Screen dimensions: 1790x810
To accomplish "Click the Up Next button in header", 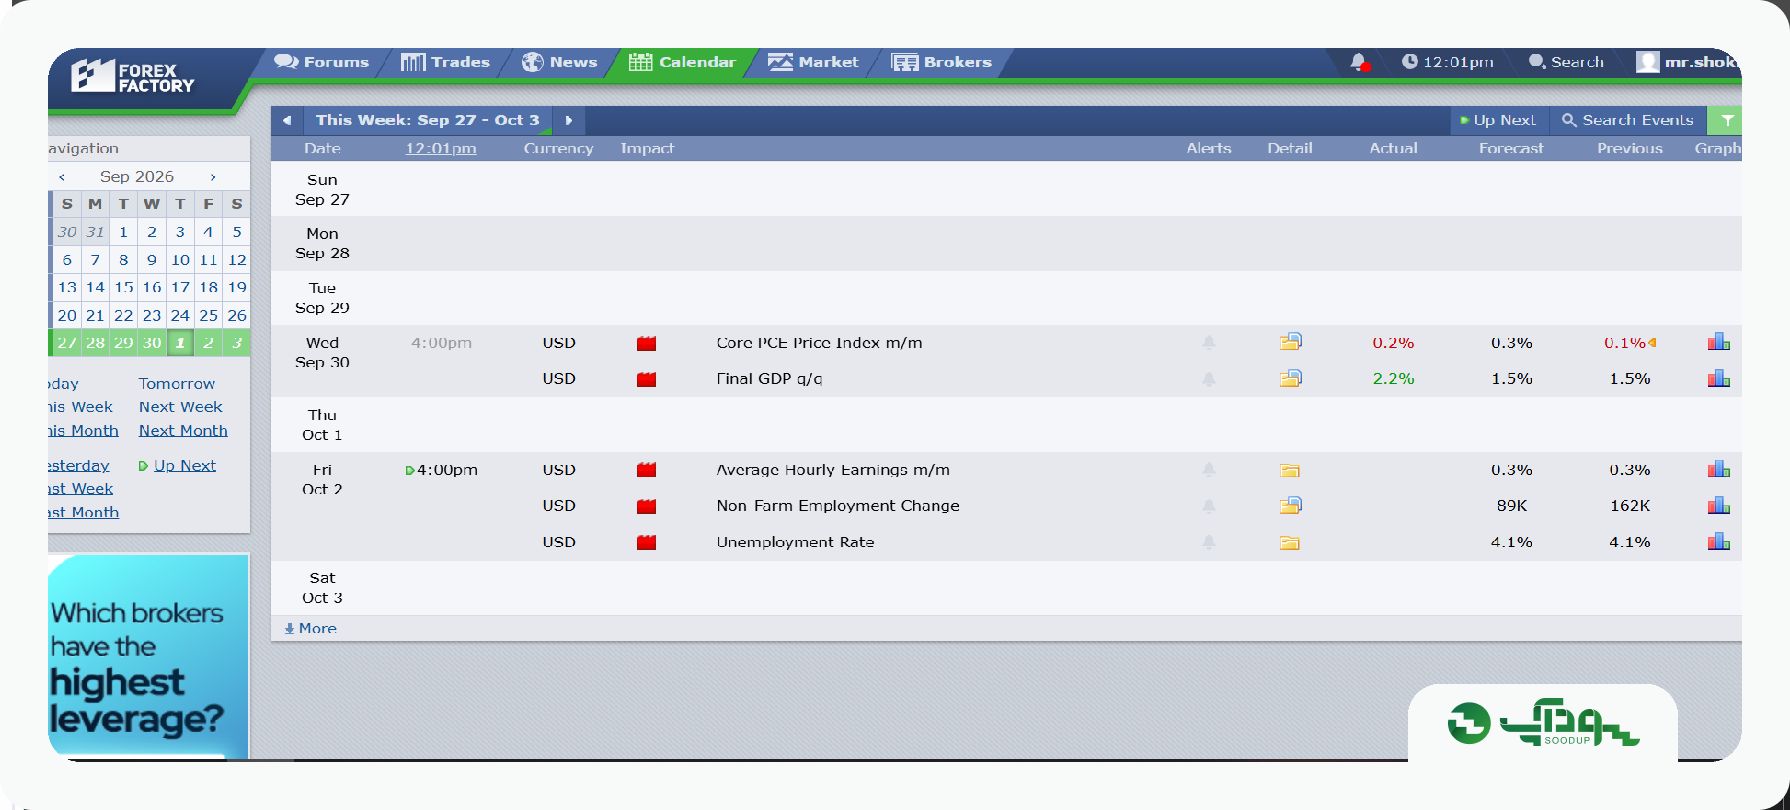I will pyautogui.click(x=1498, y=120).
